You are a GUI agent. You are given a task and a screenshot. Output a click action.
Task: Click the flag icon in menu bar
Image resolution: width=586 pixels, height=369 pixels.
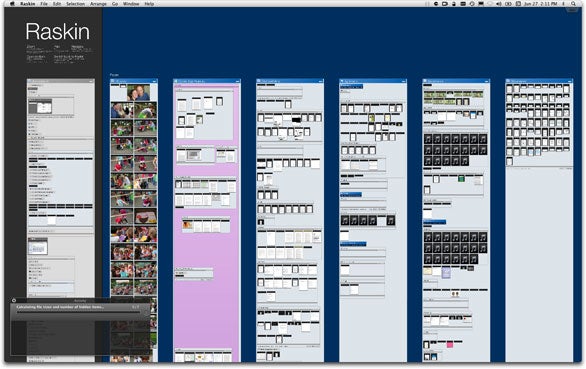481,4
